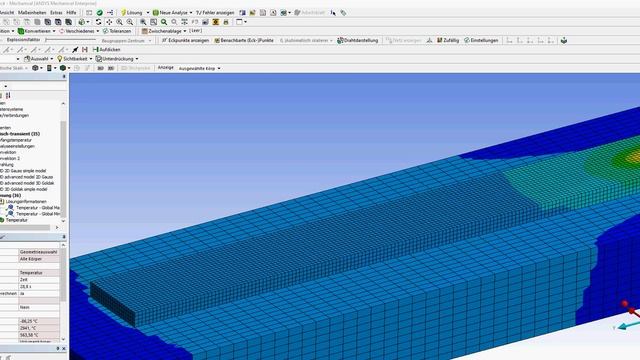Click the red H-shaped icon beside Aufdicken
Screen dimensions: 640x360
(85, 49)
